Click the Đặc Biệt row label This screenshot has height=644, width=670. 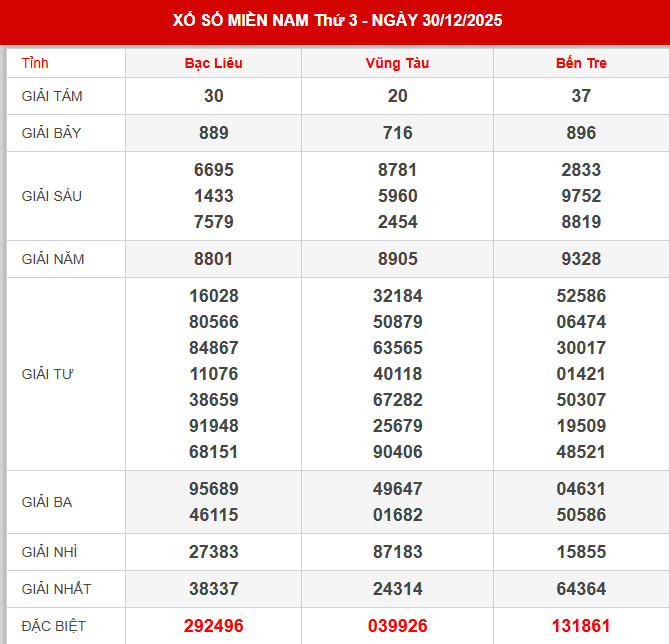coord(51,626)
